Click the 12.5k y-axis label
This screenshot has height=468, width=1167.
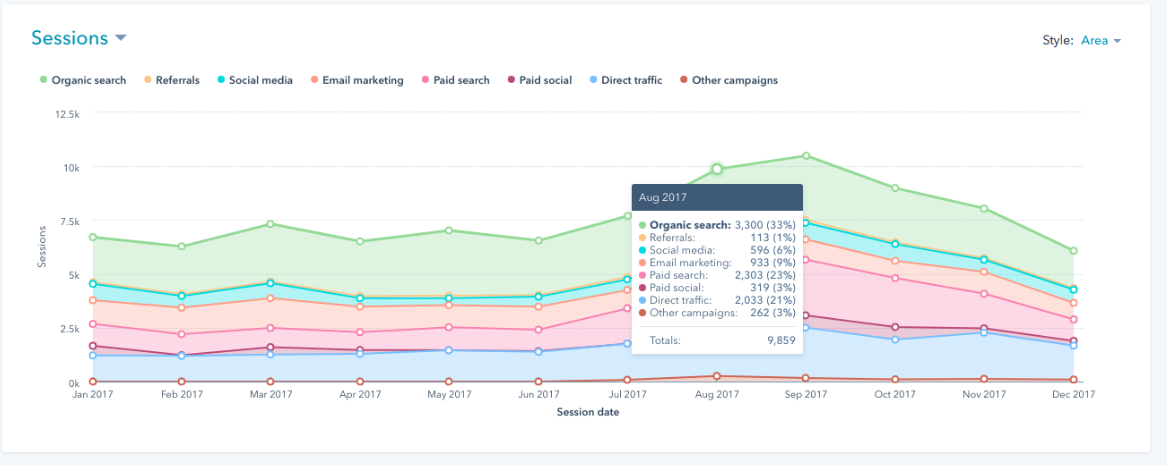pos(66,115)
